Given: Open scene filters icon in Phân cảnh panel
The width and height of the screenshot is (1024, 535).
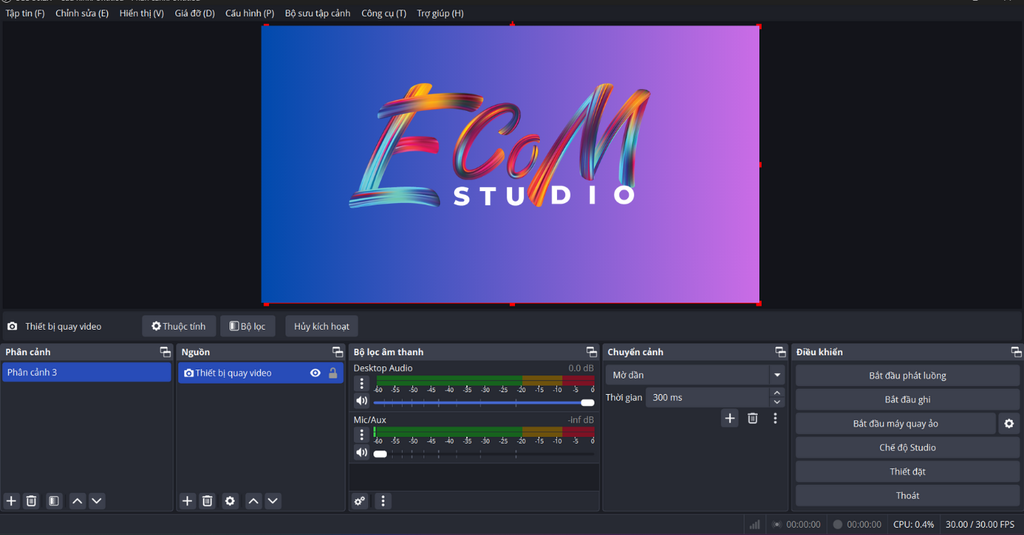Looking at the screenshot, I should 54,501.
